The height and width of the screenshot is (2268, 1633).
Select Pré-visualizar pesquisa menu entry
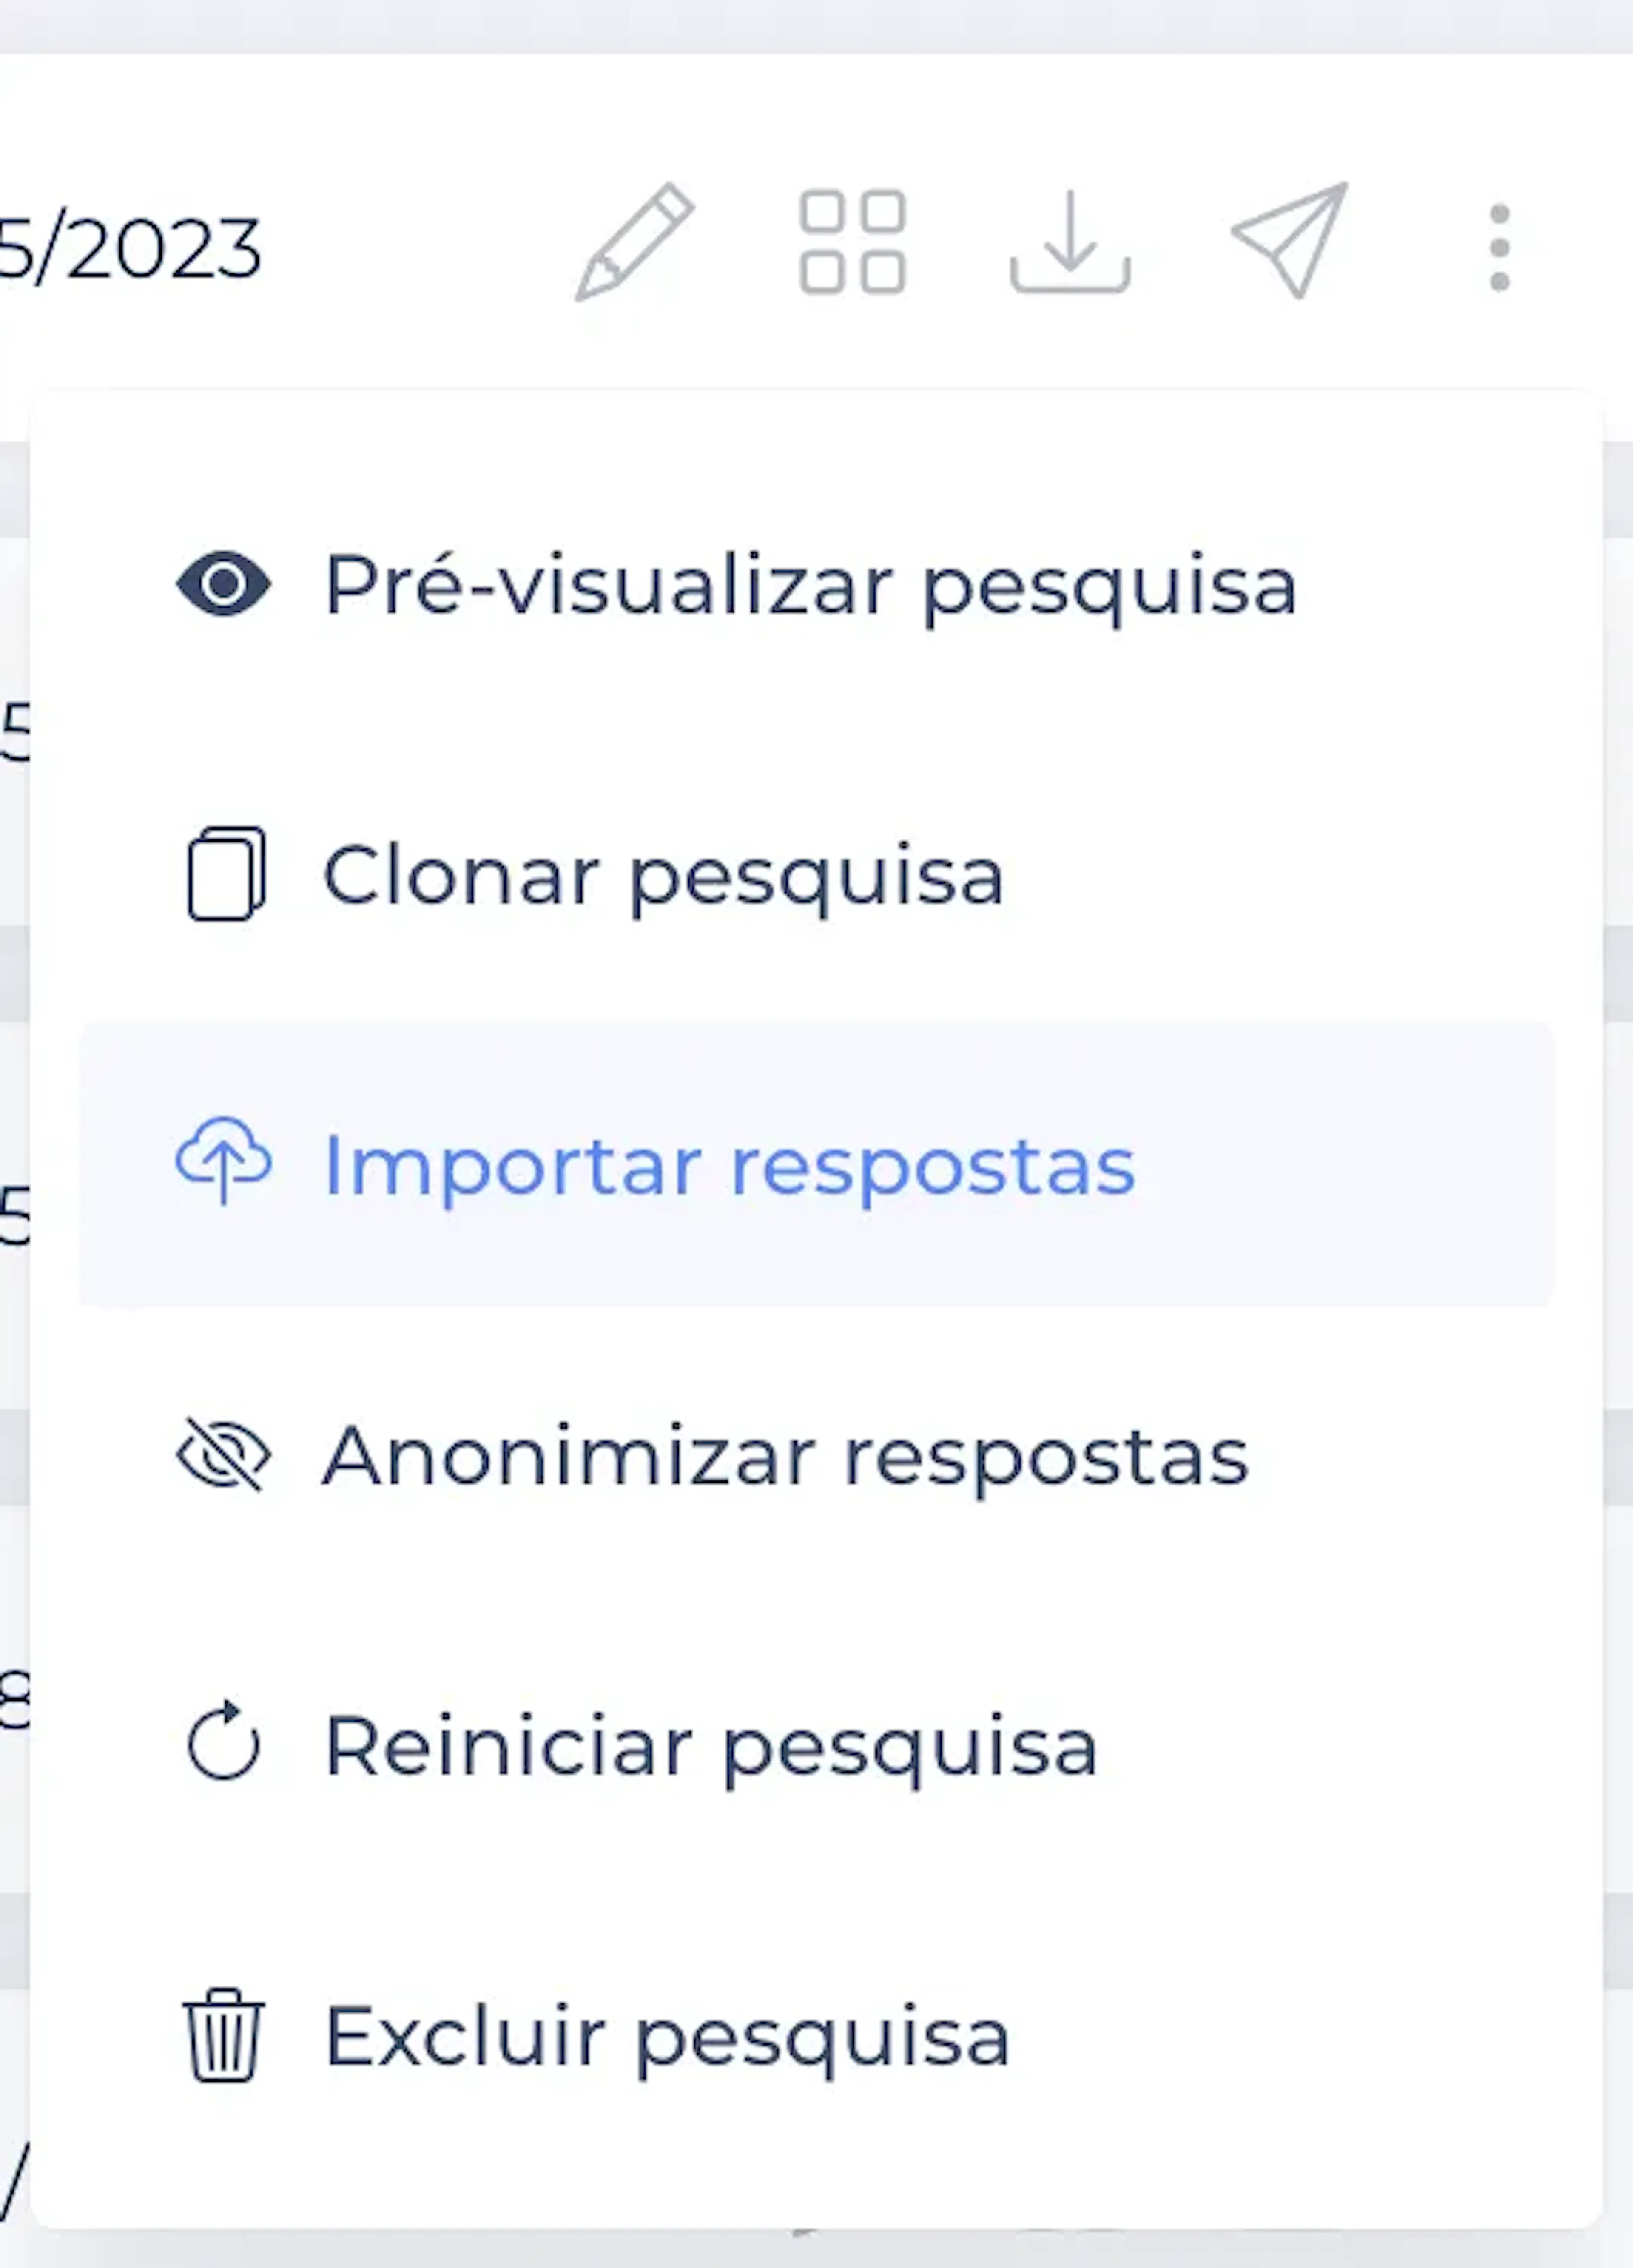click(x=810, y=586)
